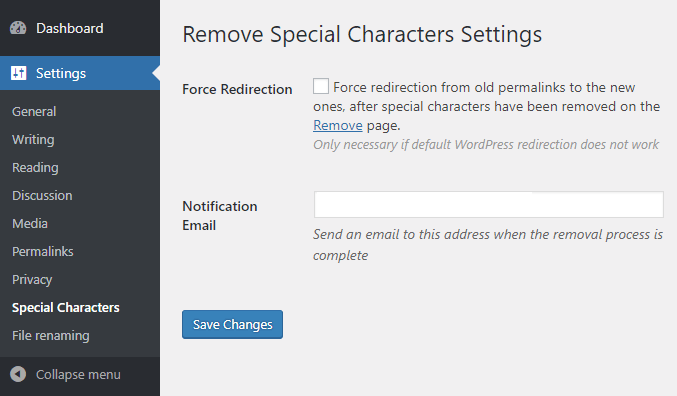Click the Collapse menu label

point(78,374)
